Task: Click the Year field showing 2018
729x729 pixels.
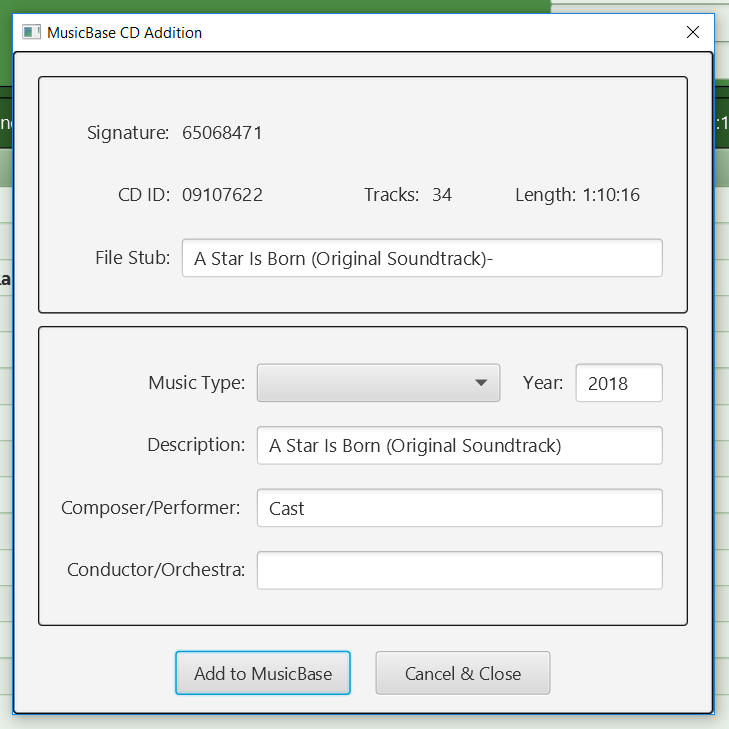Action: [x=619, y=383]
